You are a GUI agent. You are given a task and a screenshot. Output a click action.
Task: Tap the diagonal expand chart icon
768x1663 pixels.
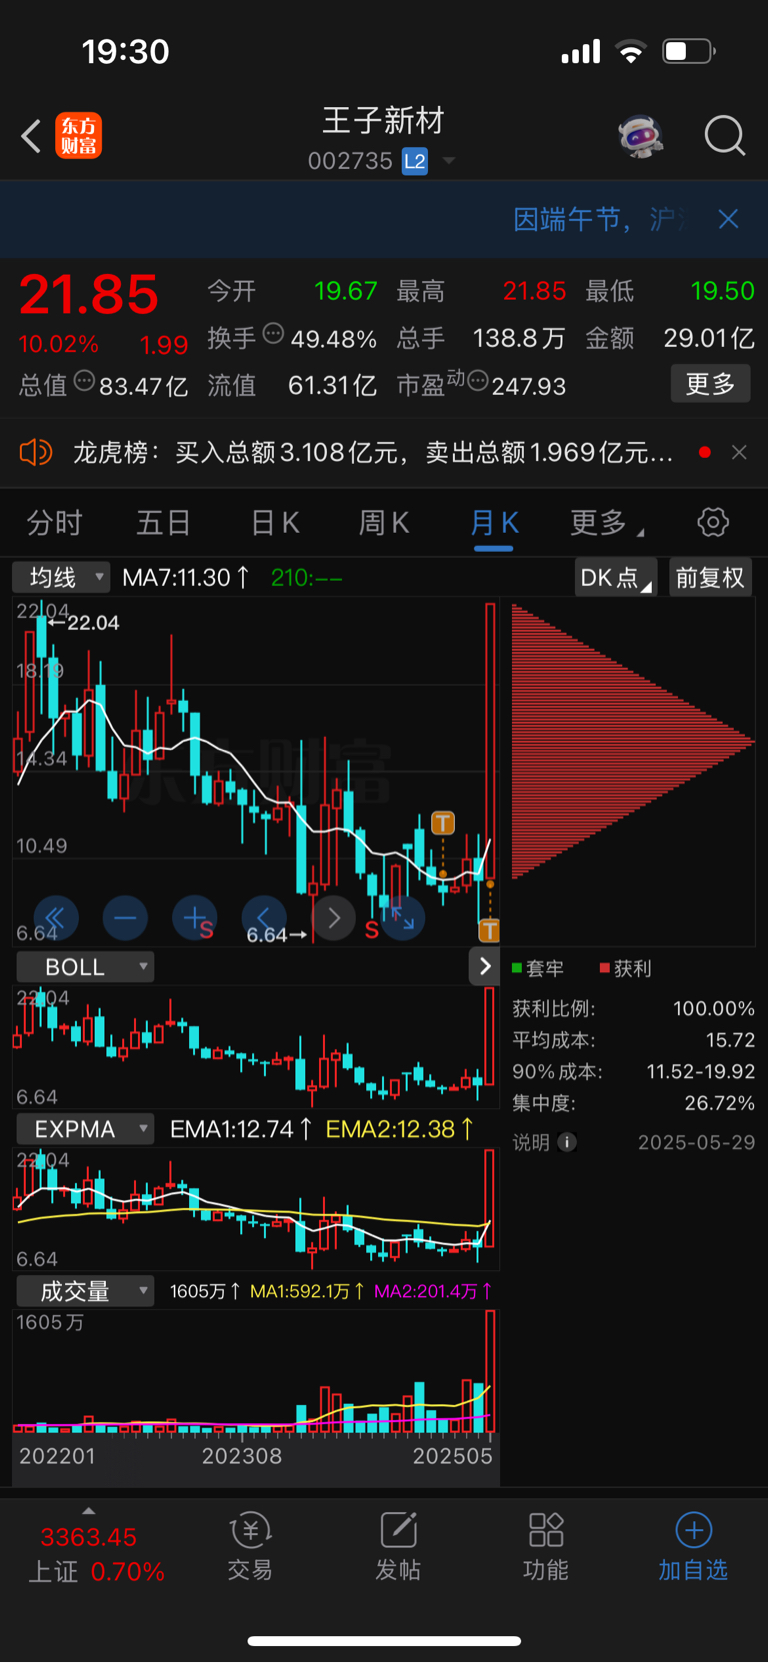(x=403, y=918)
